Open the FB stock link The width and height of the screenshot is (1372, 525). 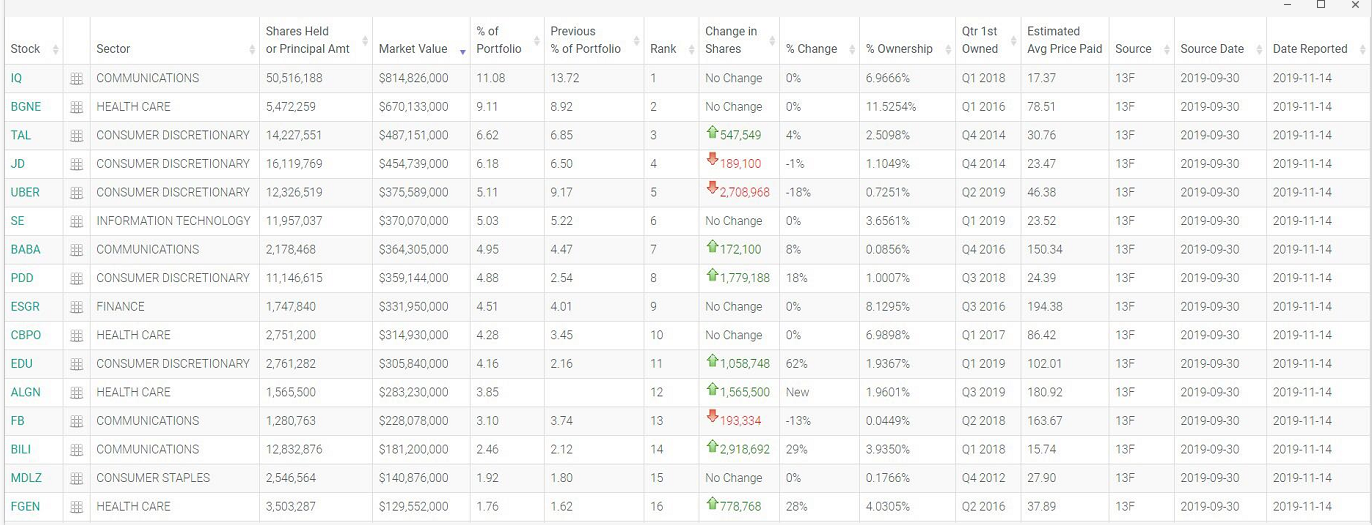(17, 421)
